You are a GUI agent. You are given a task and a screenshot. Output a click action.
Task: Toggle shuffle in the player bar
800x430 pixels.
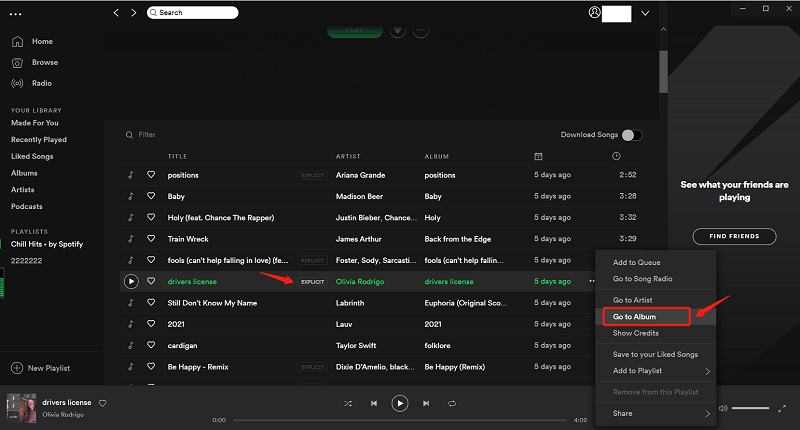click(x=348, y=403)
